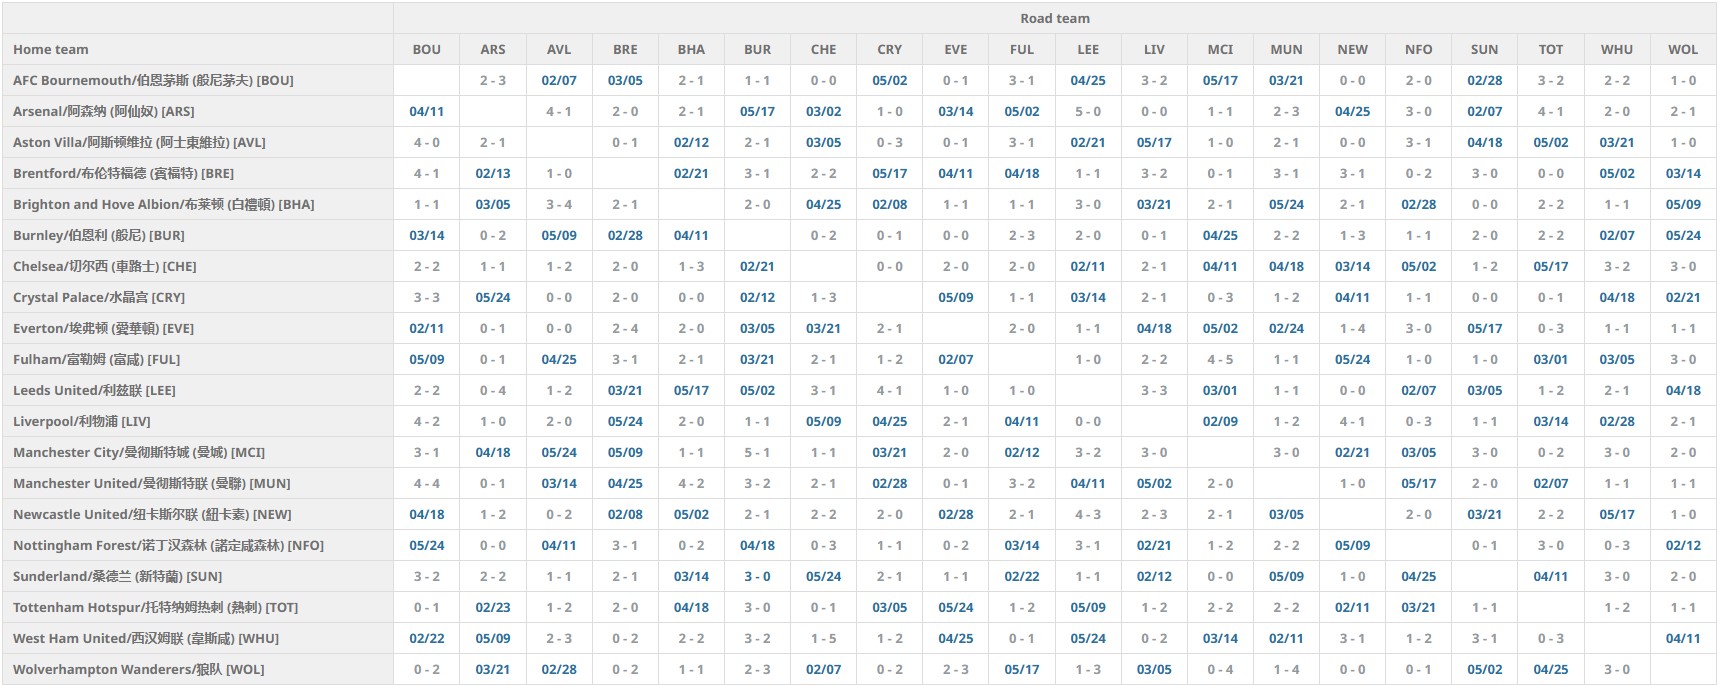The height and width of the screenshot is (686, 1719).
Task: Click the Nottingham Forest home team row label
Action: 168,546
